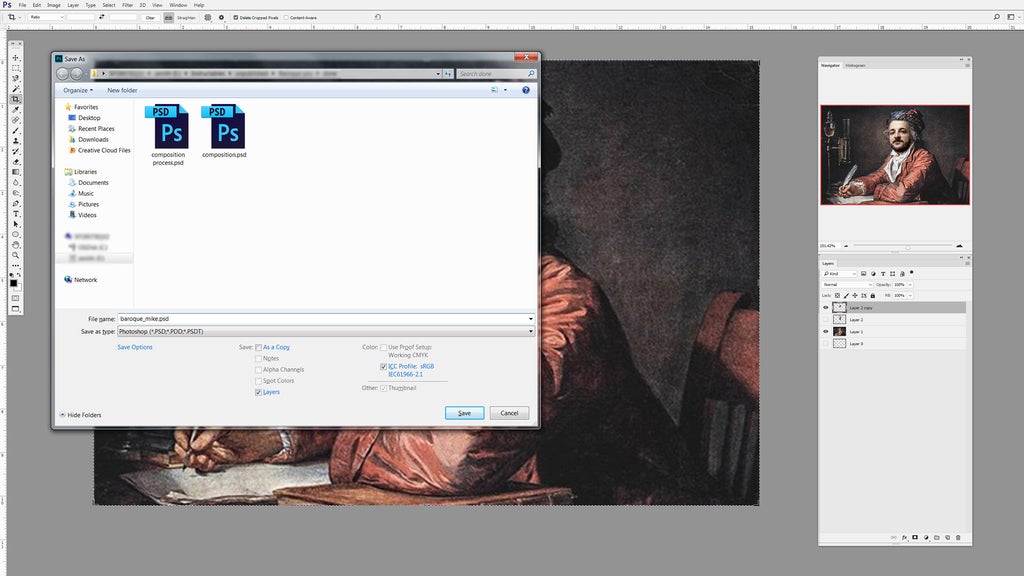This screenshot has height=576, width=1024.
Task: Open the layer blend mode Normal dropdown
Action: [847, 285]
